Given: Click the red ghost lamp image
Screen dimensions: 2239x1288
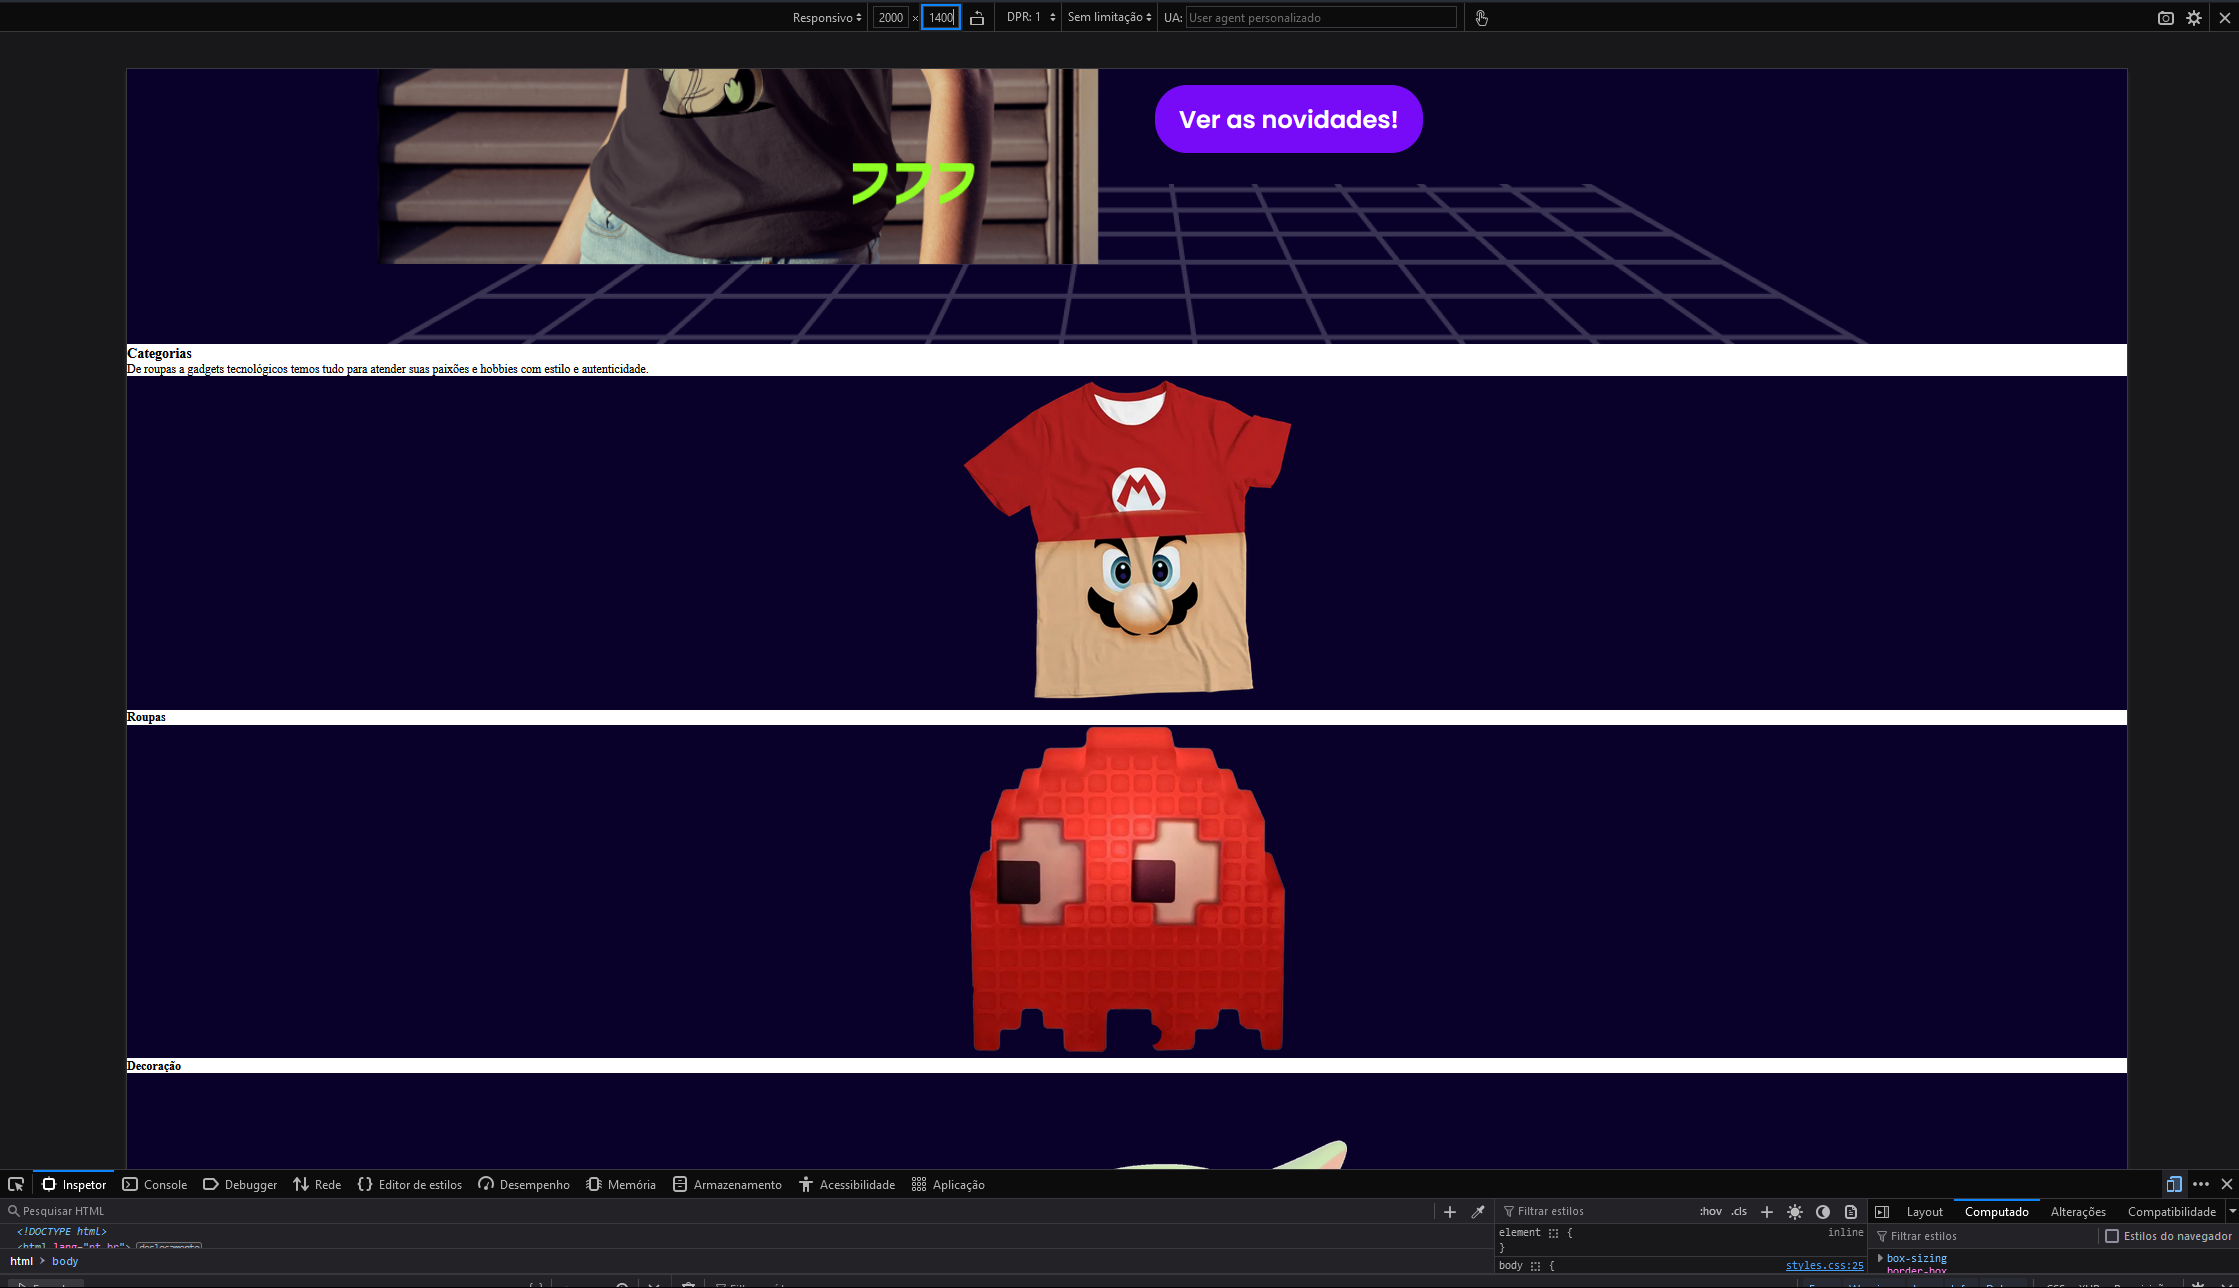Looking at the screenshot, I should click(1127, 889).
